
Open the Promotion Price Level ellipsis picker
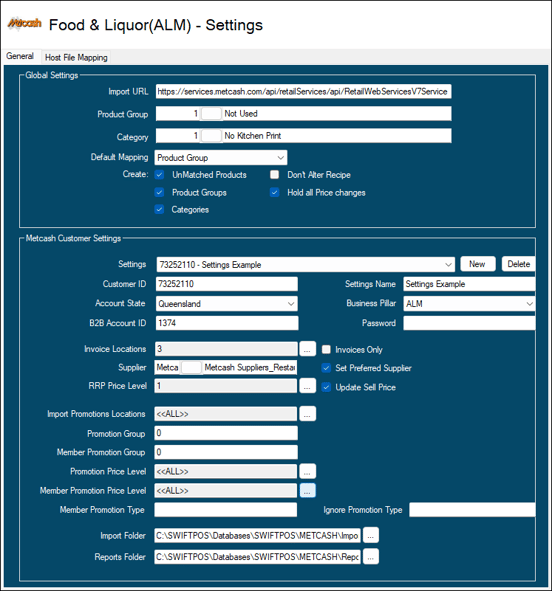pos(307,471)
